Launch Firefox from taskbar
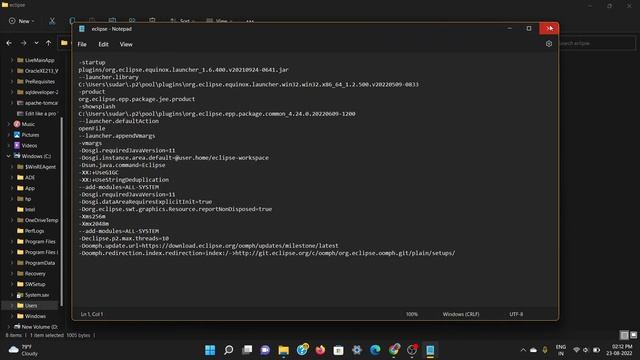Viewport: 640px width, 360px height. [320, 350]
